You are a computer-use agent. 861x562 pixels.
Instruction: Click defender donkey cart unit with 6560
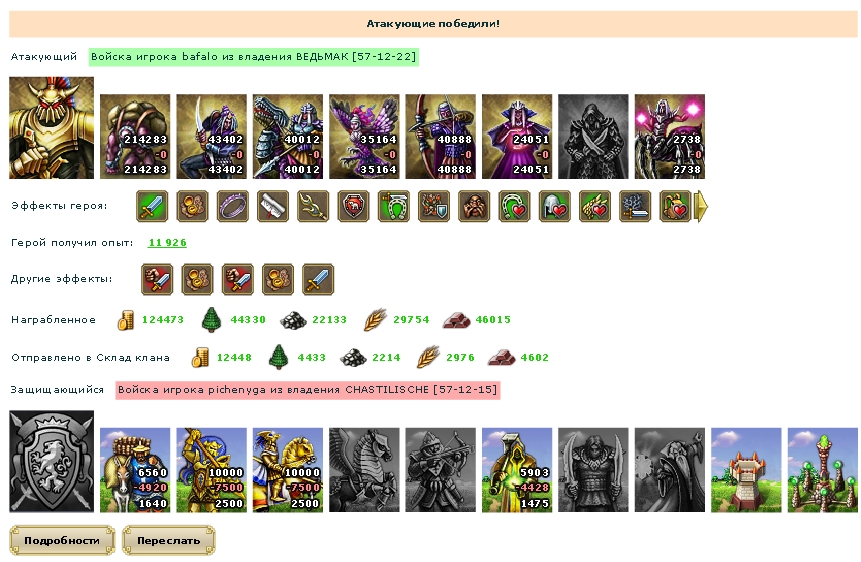point(135,470)
